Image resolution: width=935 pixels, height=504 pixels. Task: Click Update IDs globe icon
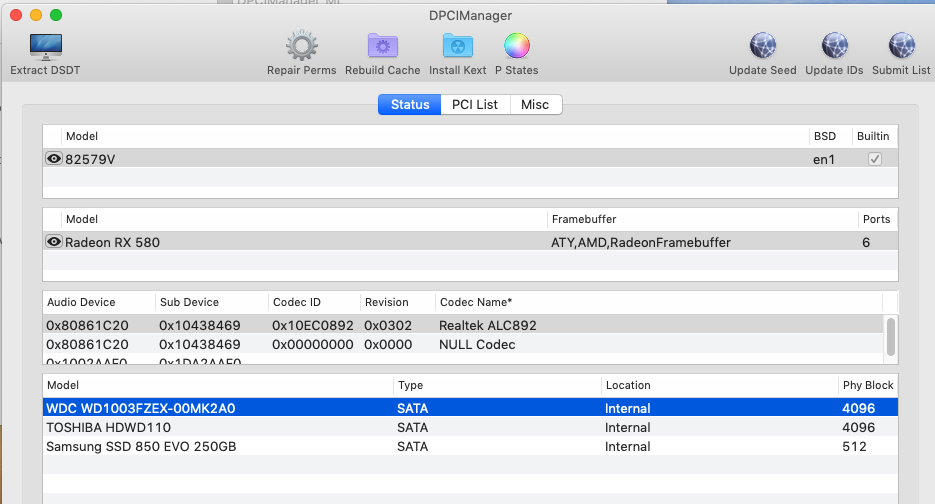pos(834,46)
